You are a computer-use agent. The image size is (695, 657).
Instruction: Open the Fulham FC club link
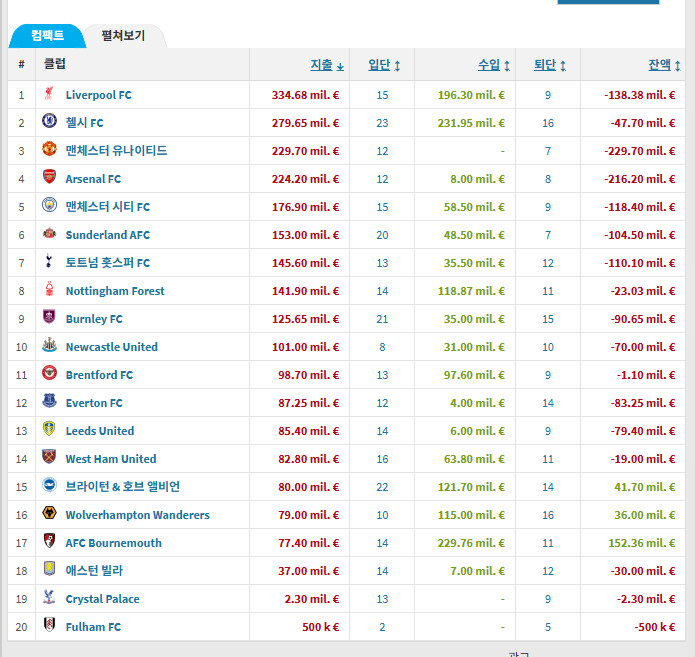93,627
